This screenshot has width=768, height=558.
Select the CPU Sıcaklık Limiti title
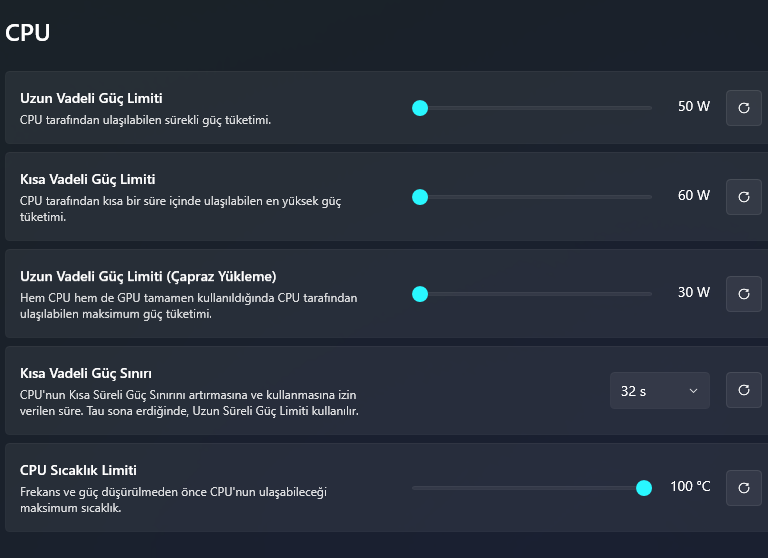pyautogui.click(x=78, y=470)
